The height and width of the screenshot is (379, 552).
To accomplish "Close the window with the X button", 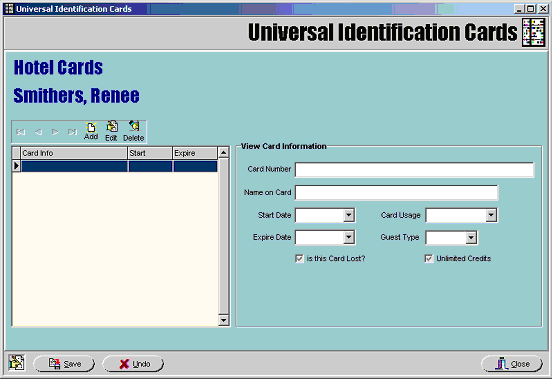I will point(543,9).
